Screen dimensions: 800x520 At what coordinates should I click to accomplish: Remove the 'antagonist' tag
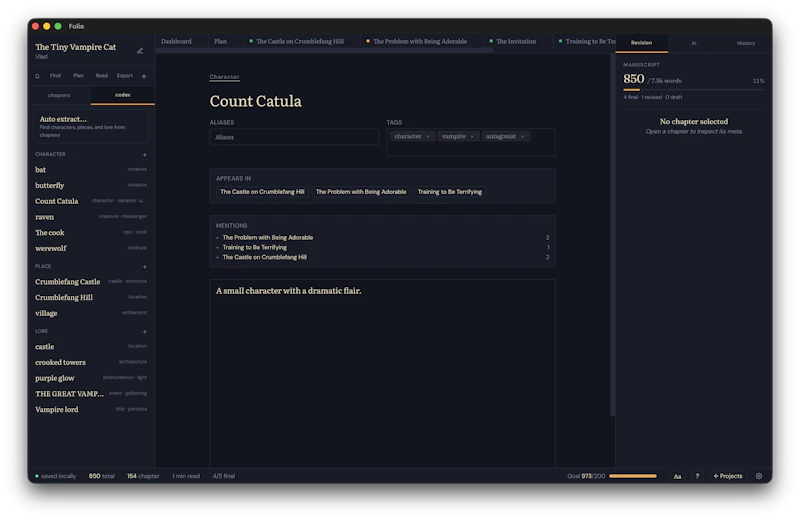pos(522,137)
